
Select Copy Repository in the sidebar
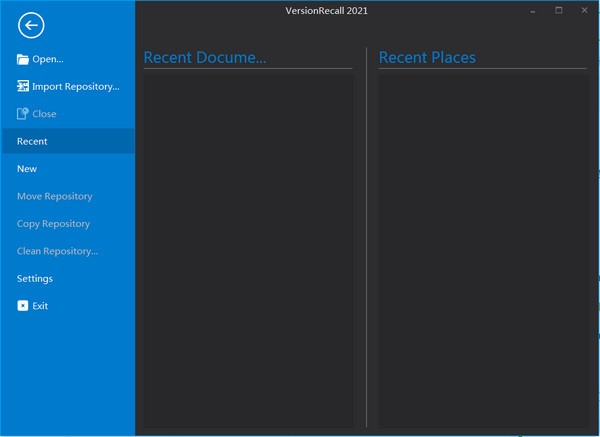53,224
